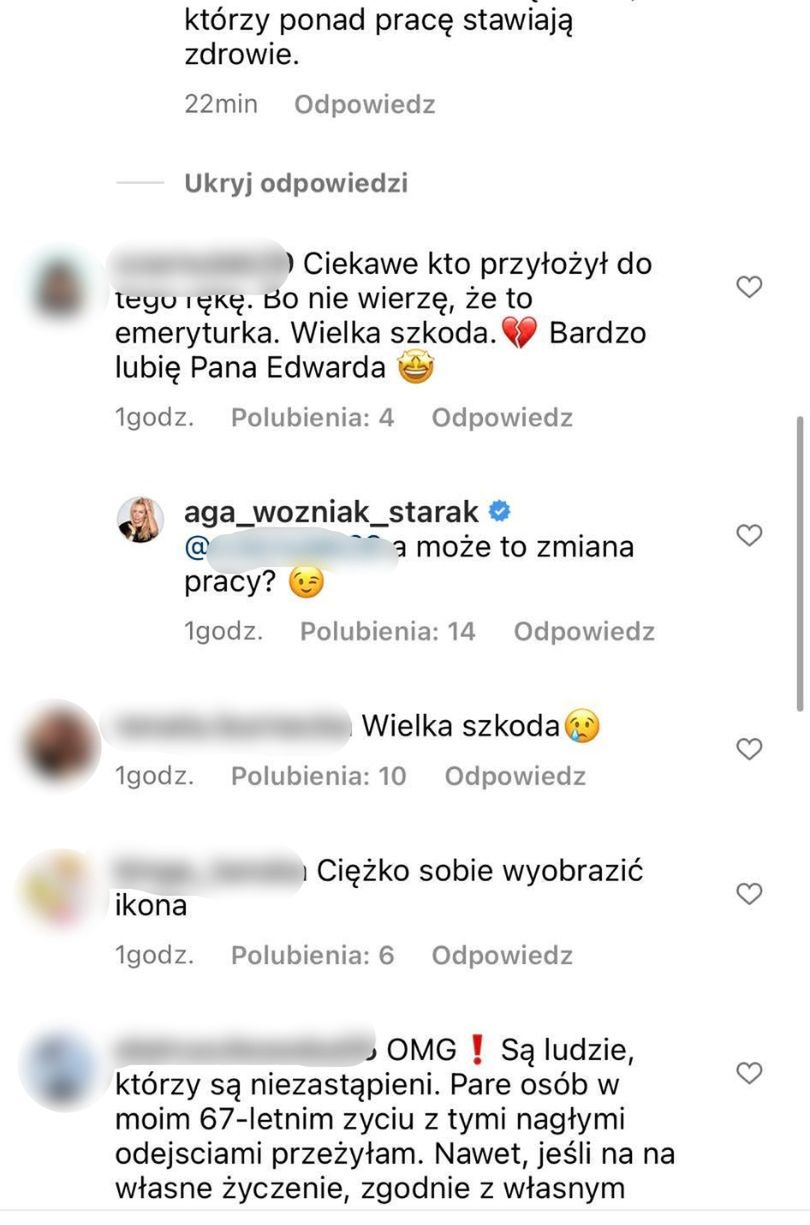Reply to the 22min comment via Odpowiedz
The height and width of the screenshot is (1225, 810).
pyautogui.click(x=364, y=104)
